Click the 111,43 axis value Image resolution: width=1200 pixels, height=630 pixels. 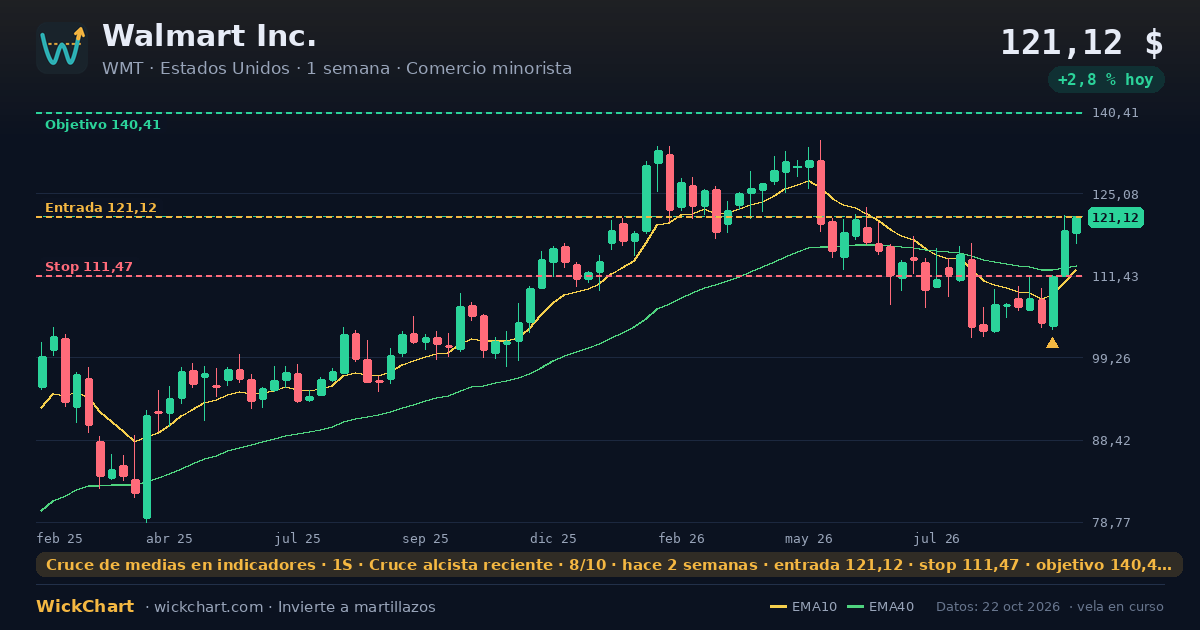1115,277
